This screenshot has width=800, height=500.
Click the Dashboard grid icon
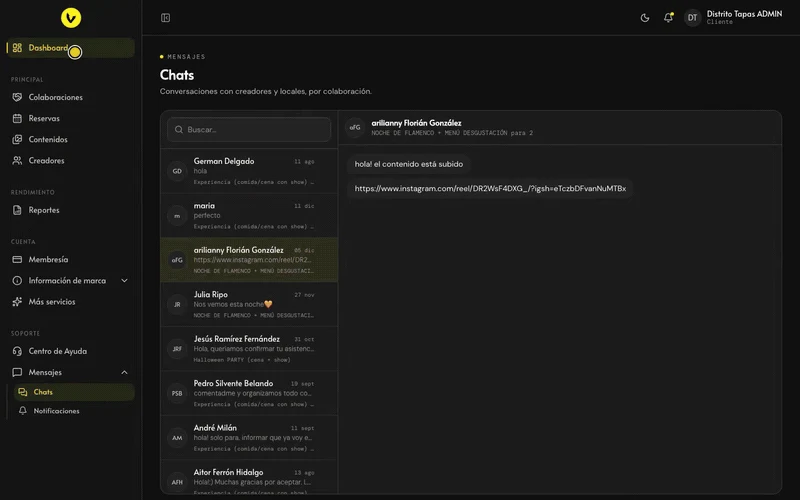17,48
